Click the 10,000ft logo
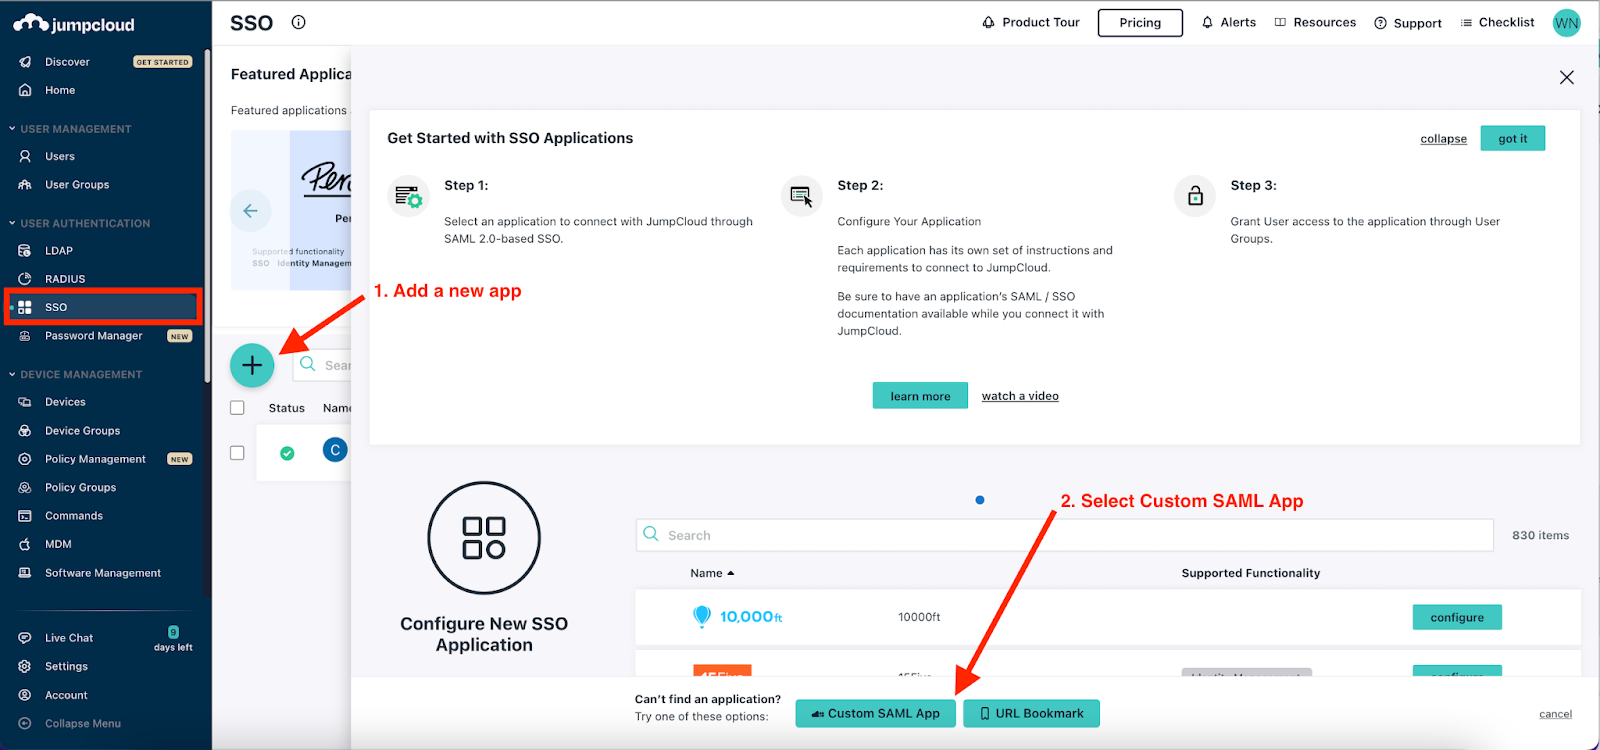 (737, 616)
